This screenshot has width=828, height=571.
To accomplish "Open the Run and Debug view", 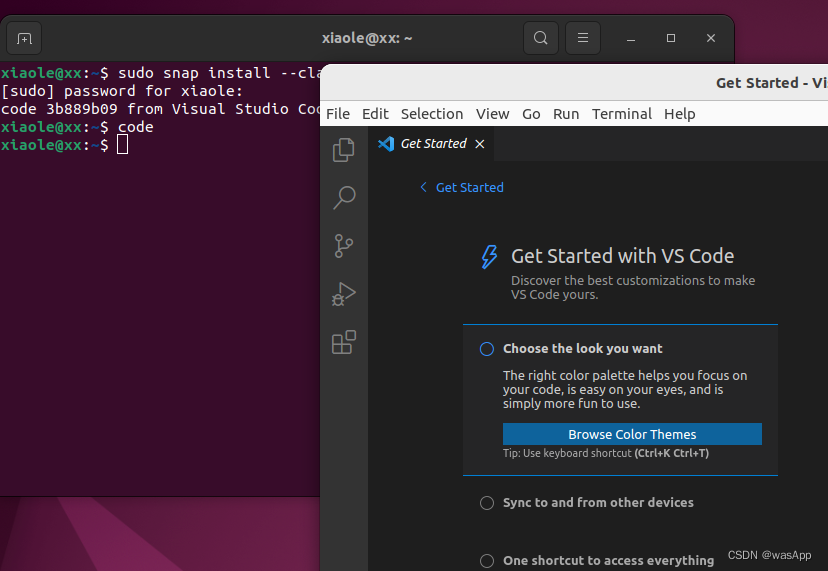I will coord(344,294).
